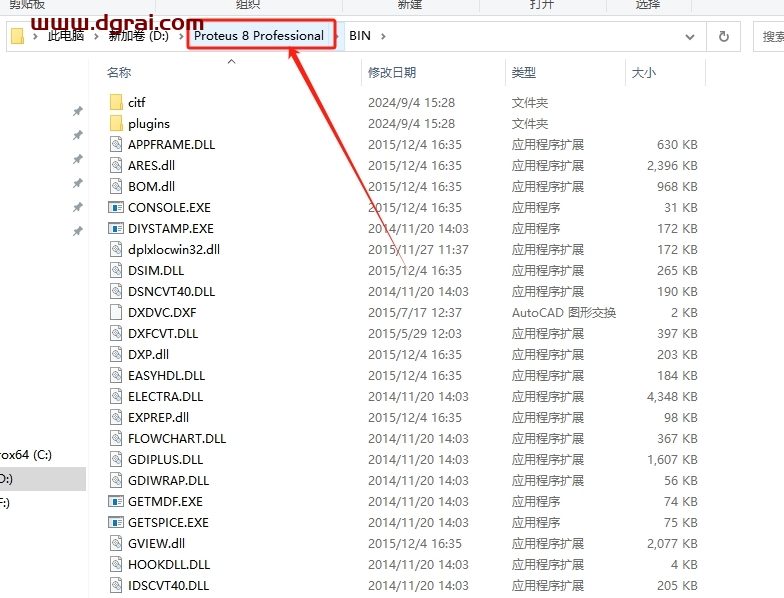The width and height of the screenshot is (784, 598).
Task: Select the GDIWRAP.DLL file icon
Action: tap(116, 480)
